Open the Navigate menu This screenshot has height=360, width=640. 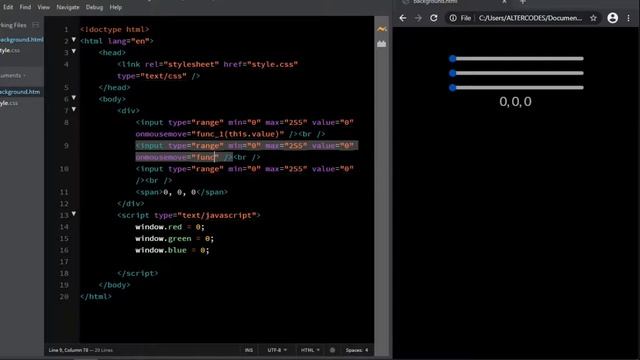68,7
